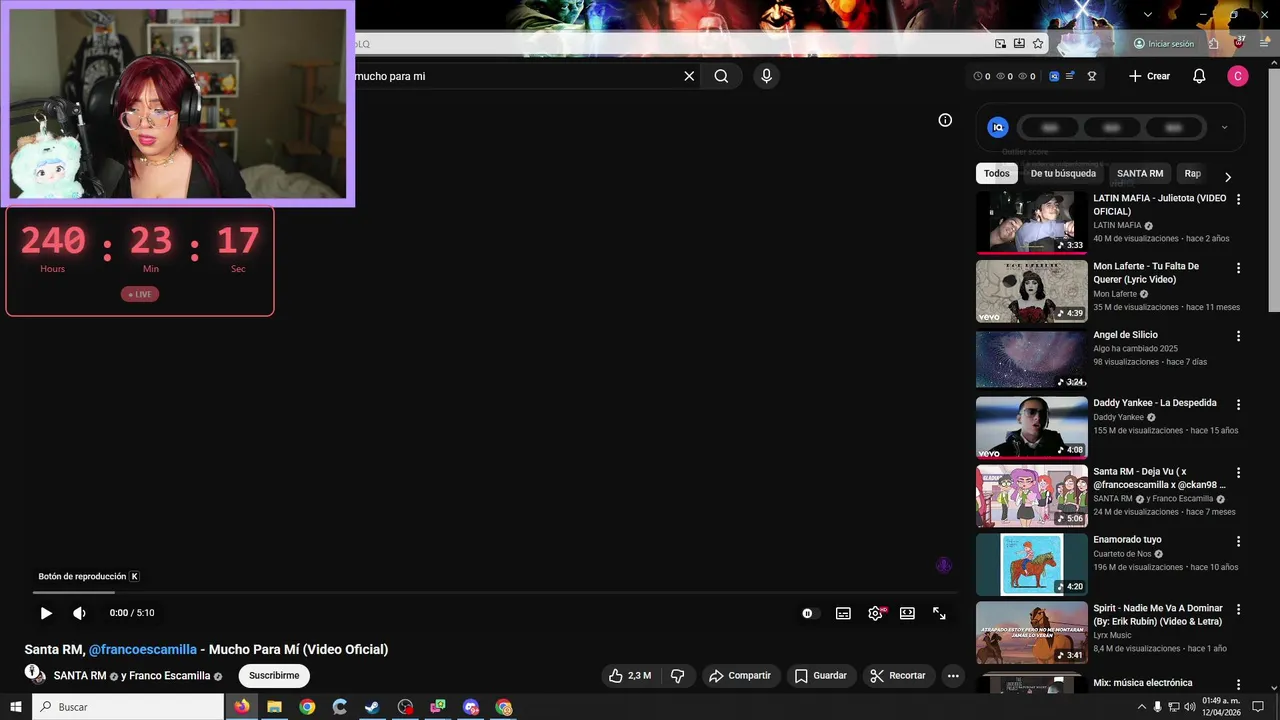Click the Crear button

(1149, 76)
